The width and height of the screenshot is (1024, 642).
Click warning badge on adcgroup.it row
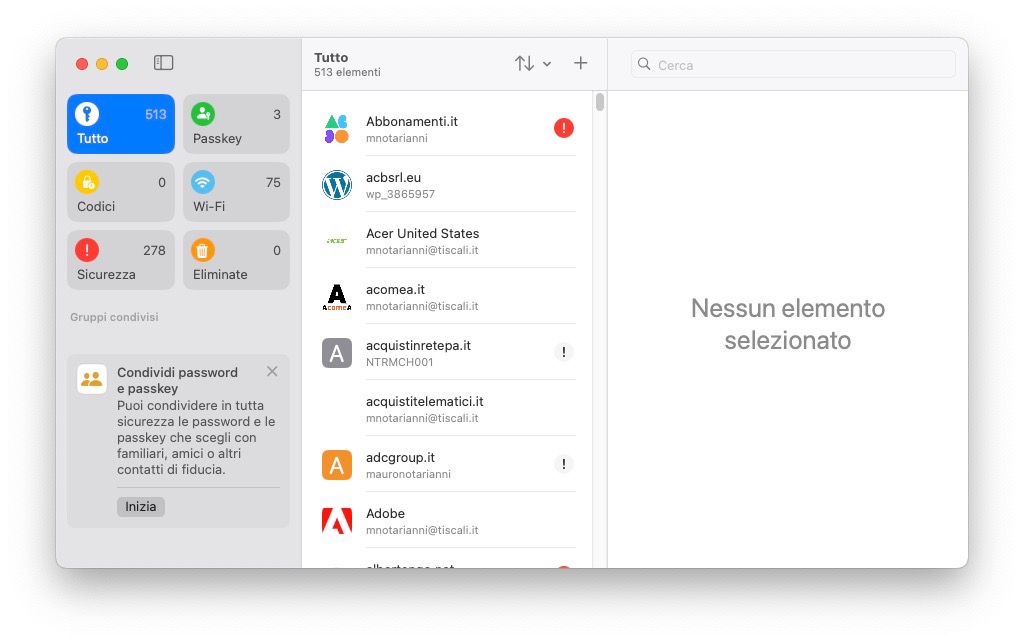tap(564, 464)
